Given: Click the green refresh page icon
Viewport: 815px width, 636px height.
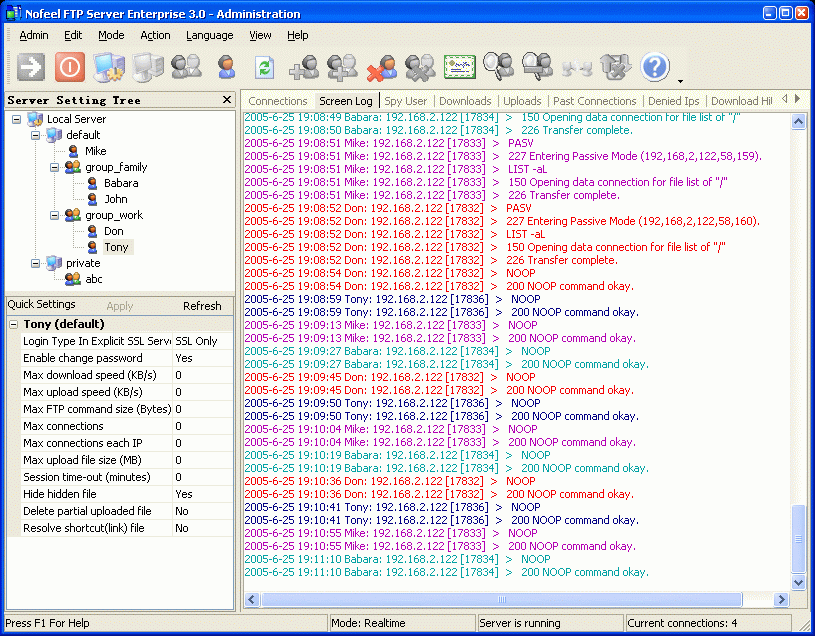Looking at the screenshot, I should click(x=265, y=68).
